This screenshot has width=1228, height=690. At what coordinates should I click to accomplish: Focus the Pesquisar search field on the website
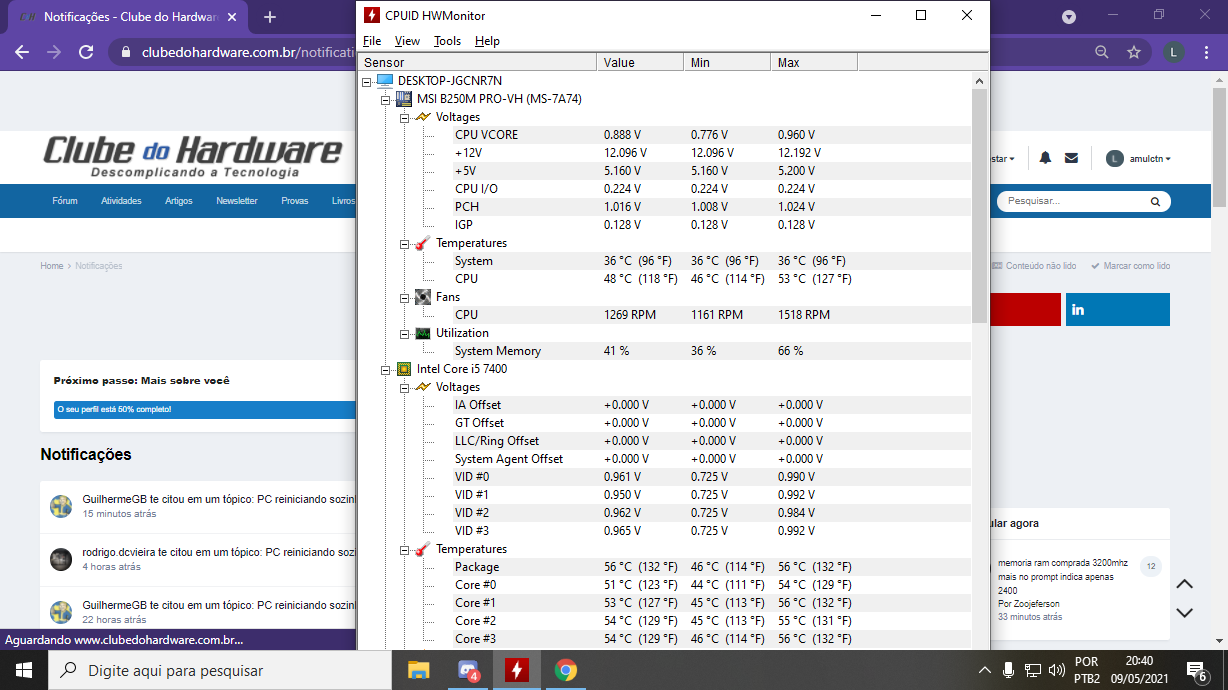[x=1074, y=201]
